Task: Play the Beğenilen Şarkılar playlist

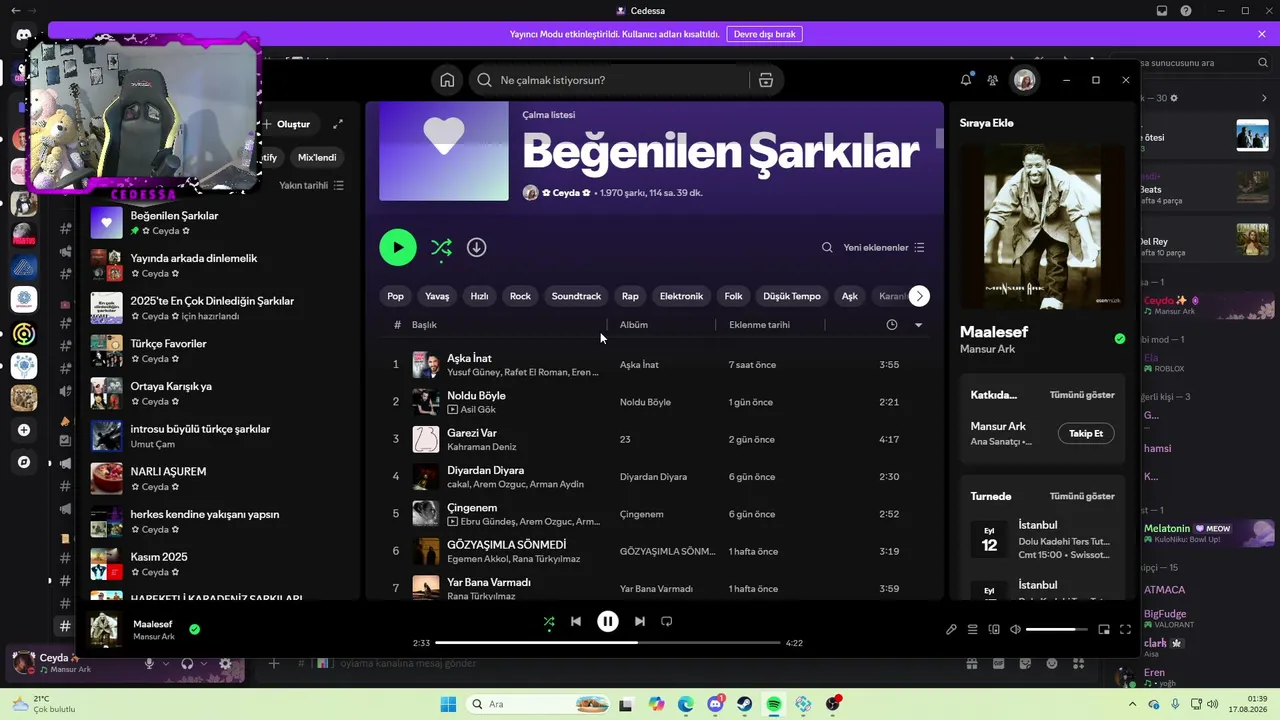Action: click(x=398, y=247)
